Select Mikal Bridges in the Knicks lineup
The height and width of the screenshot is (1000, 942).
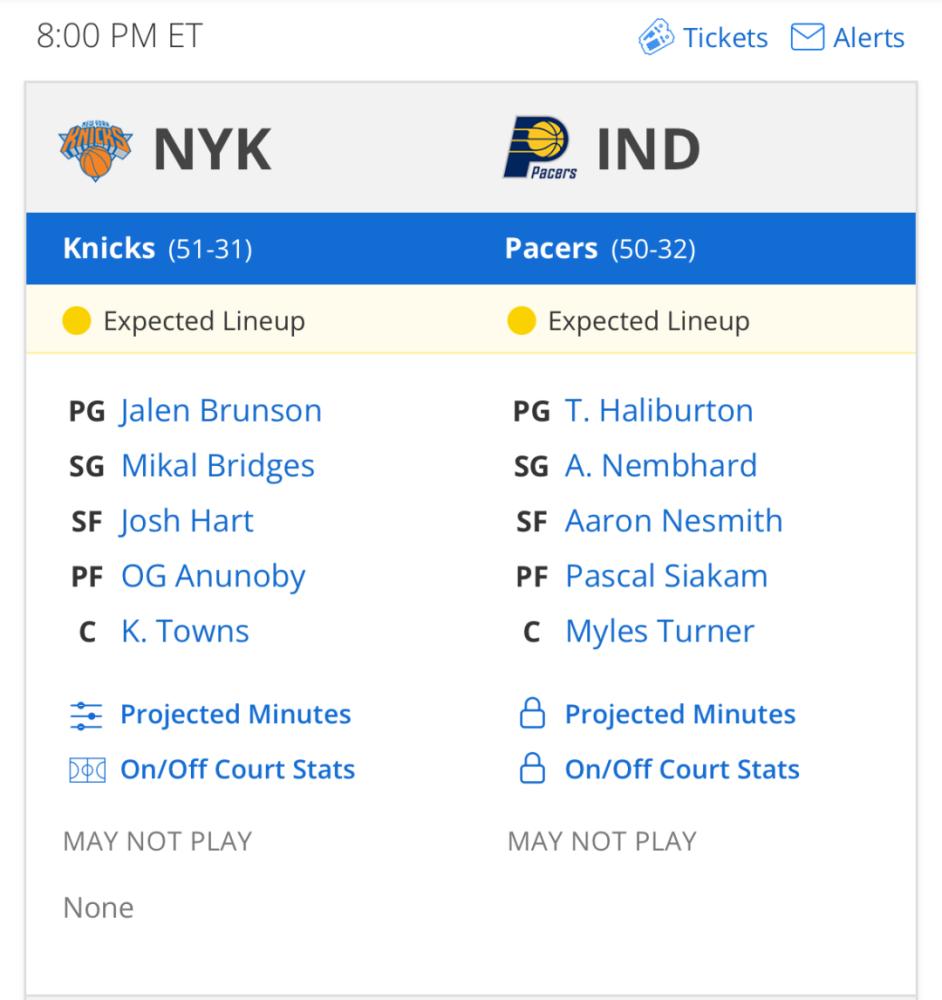coord(218,466)
